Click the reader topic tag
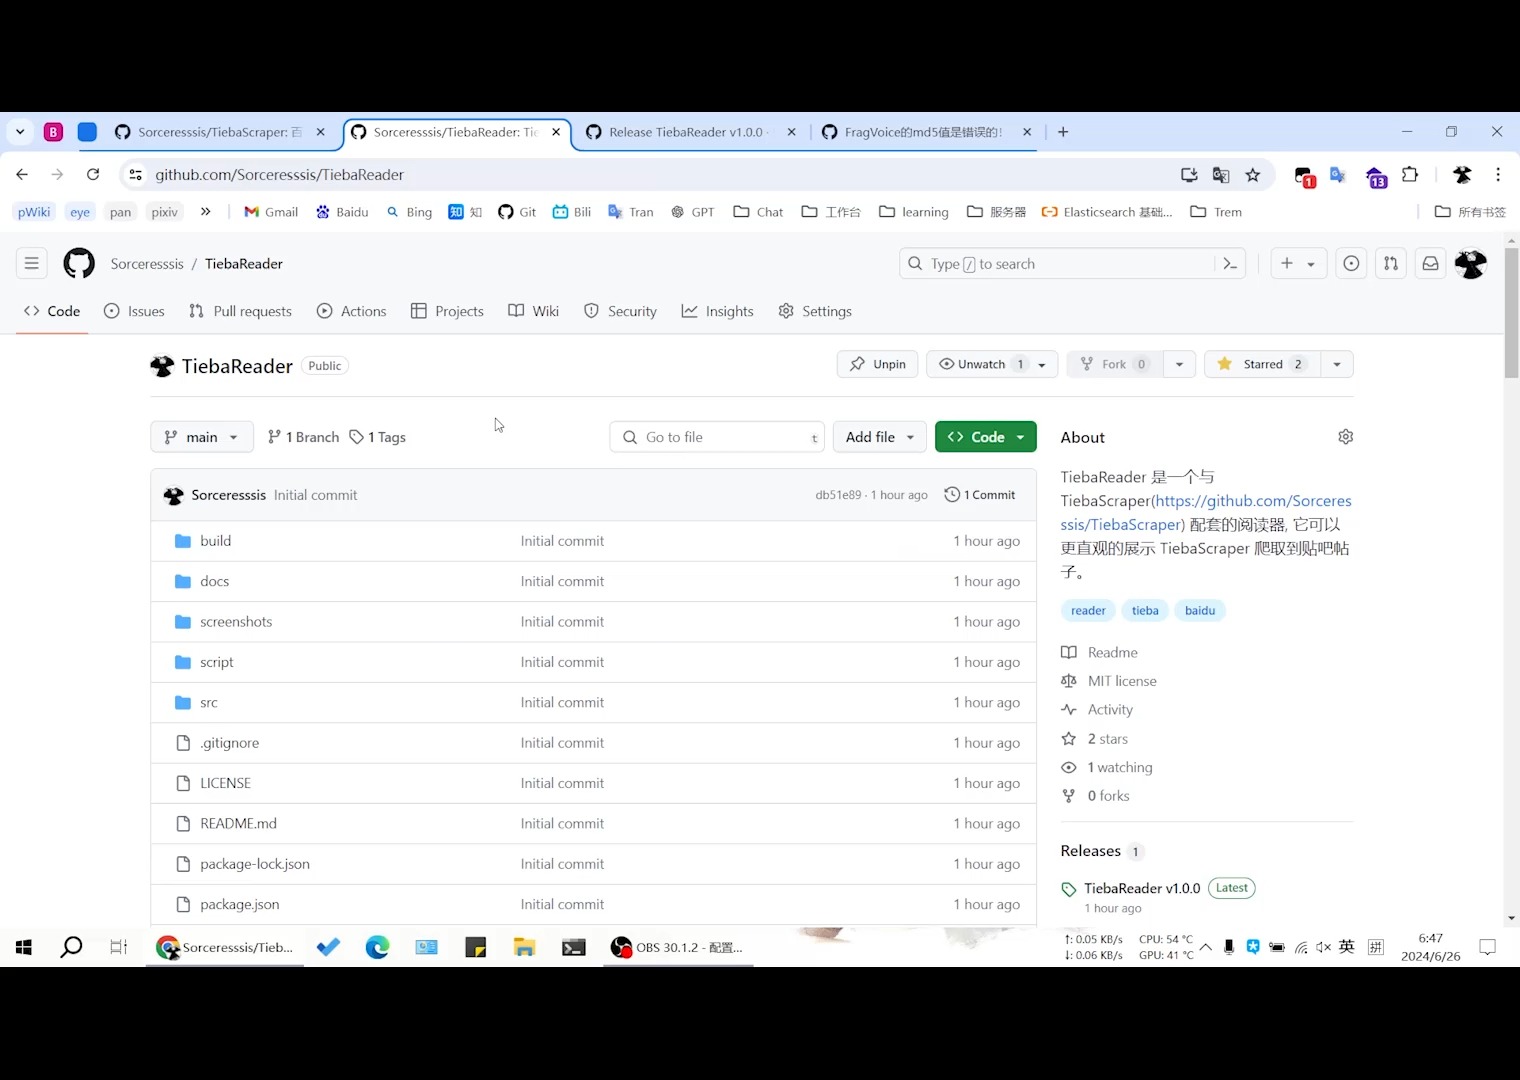This screenshot has width=1520, height=1080. tap(1088, 611)
